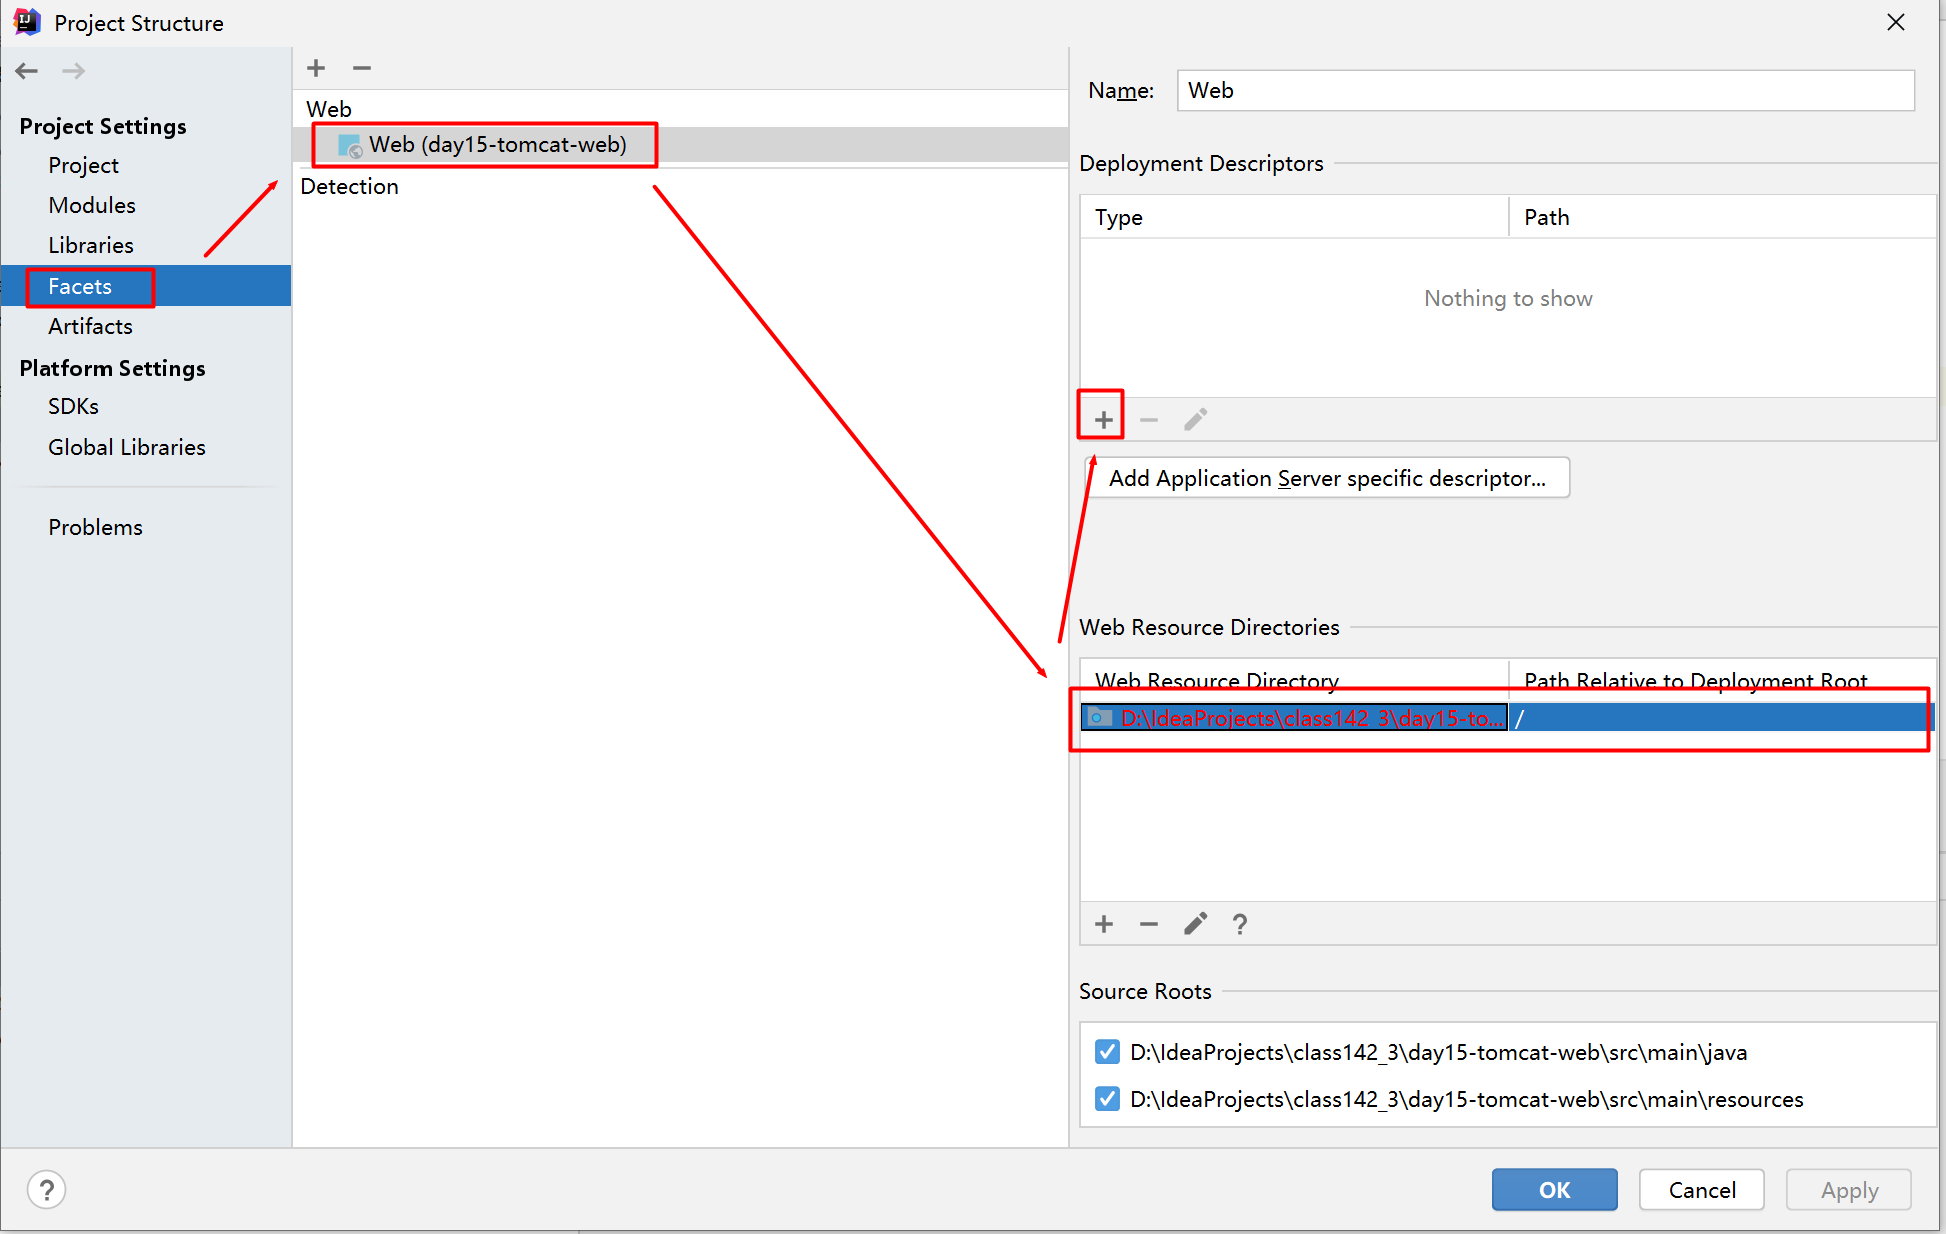Uncheck the src\main\java source root
The image size is (1946, 1234).
1107,1052
